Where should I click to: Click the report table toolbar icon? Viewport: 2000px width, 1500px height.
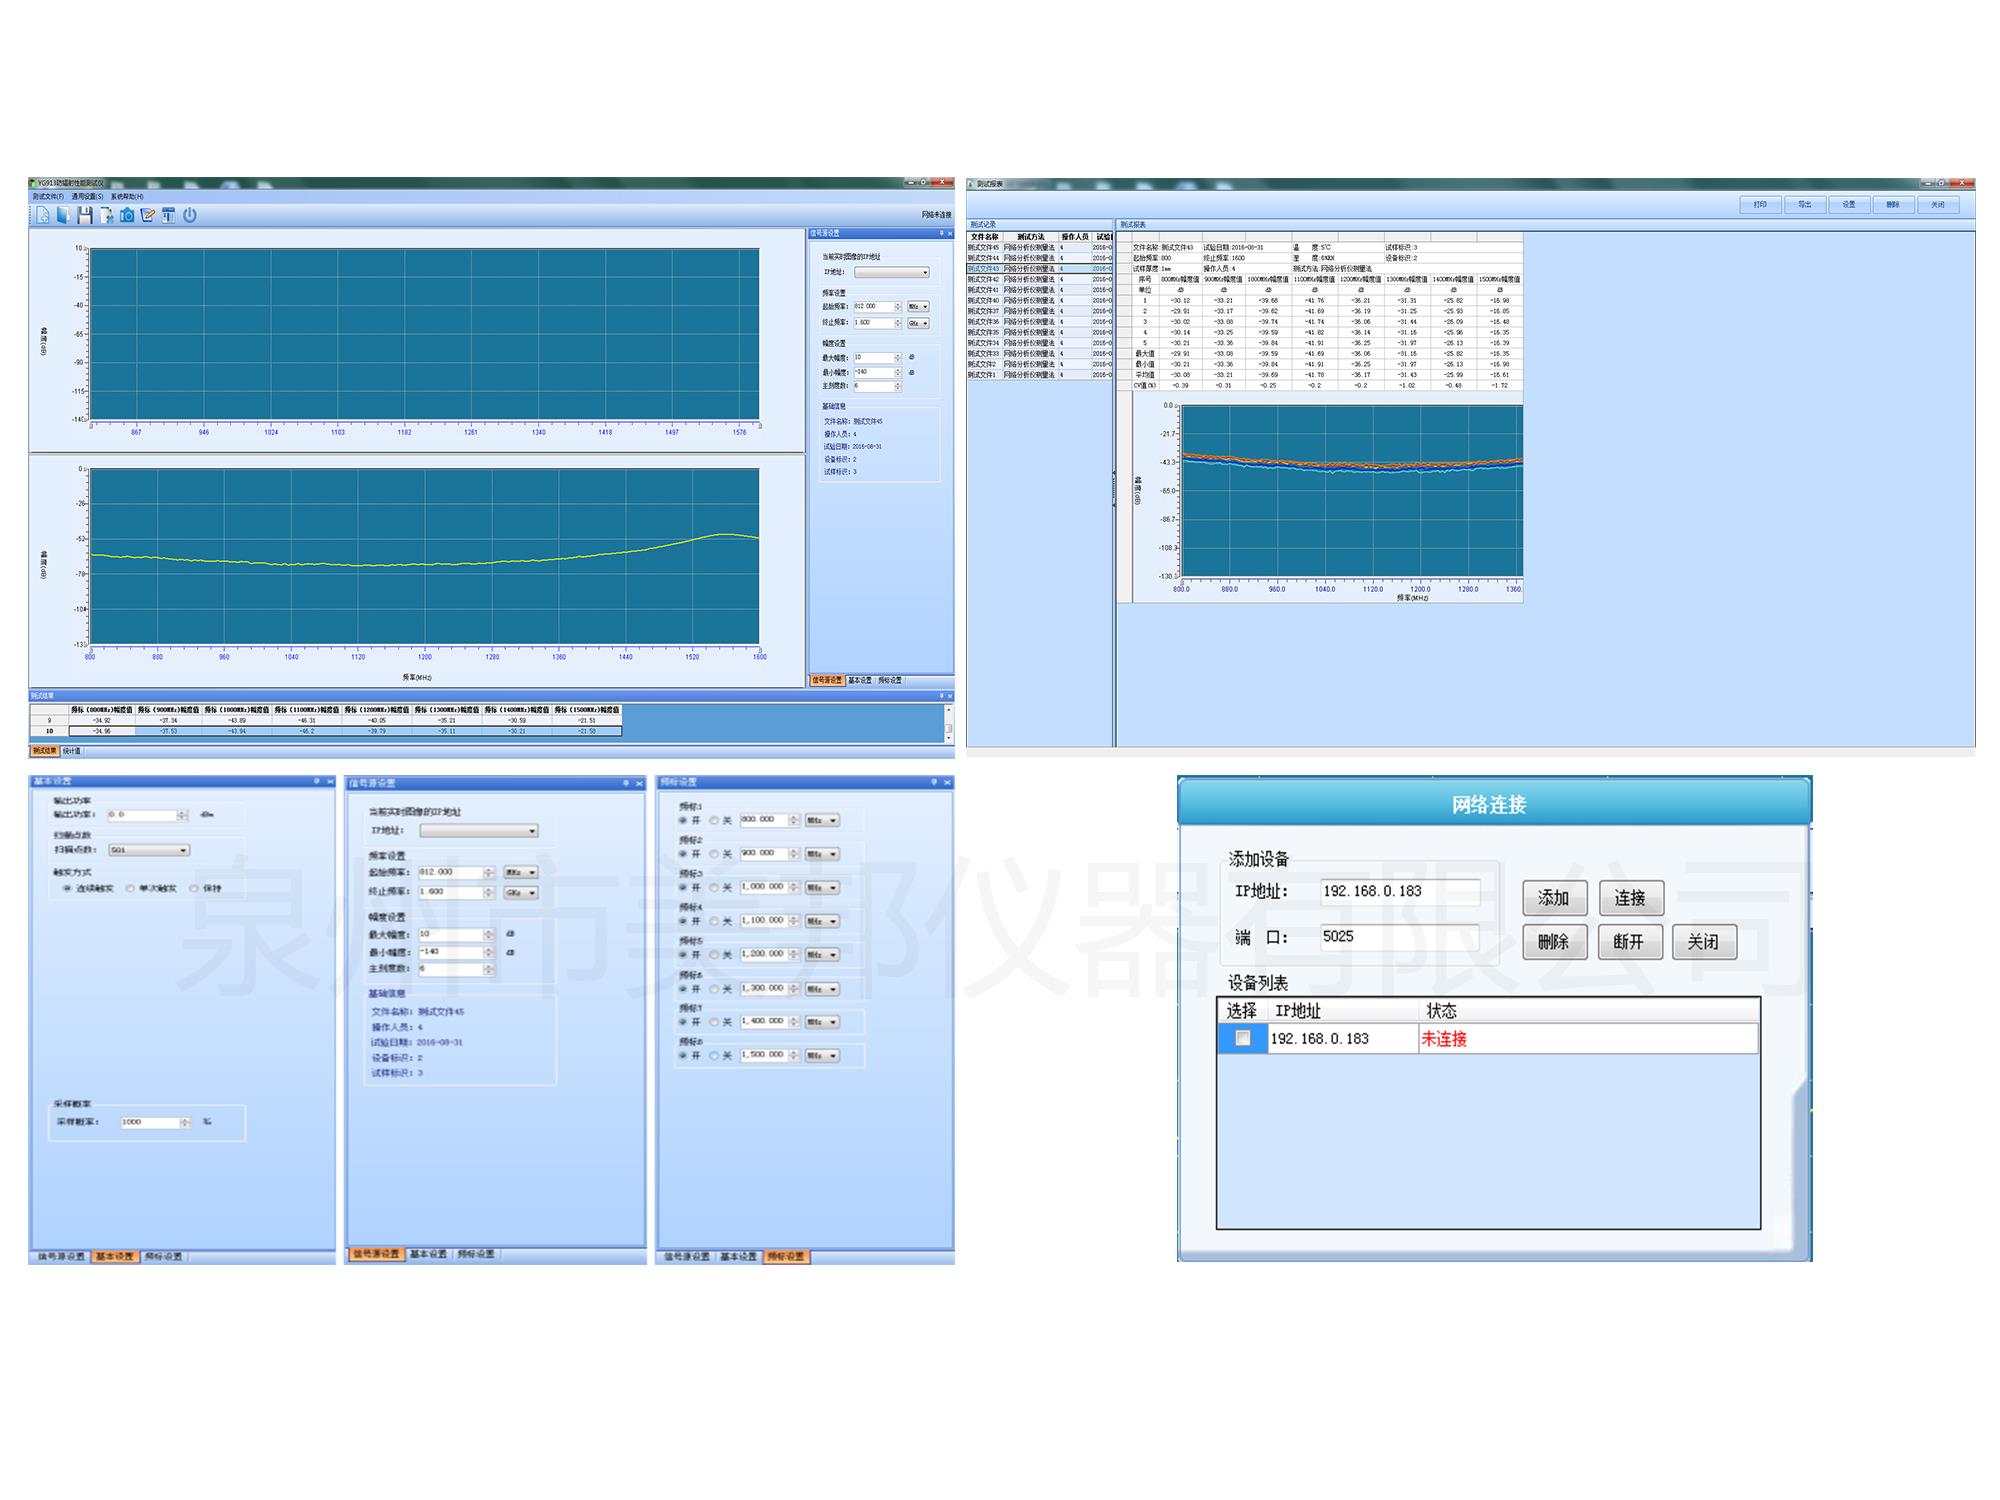click(168, 215)
